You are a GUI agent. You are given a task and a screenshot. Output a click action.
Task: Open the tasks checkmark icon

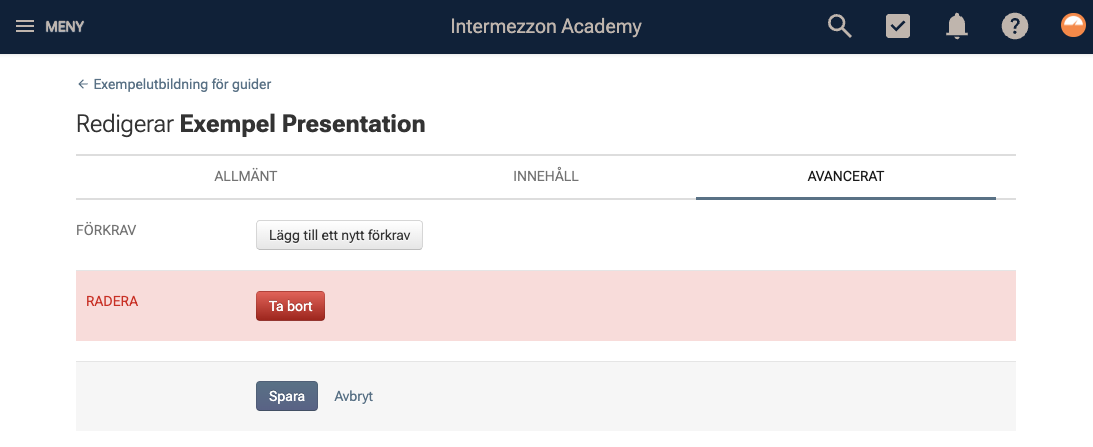coord(898,26)
